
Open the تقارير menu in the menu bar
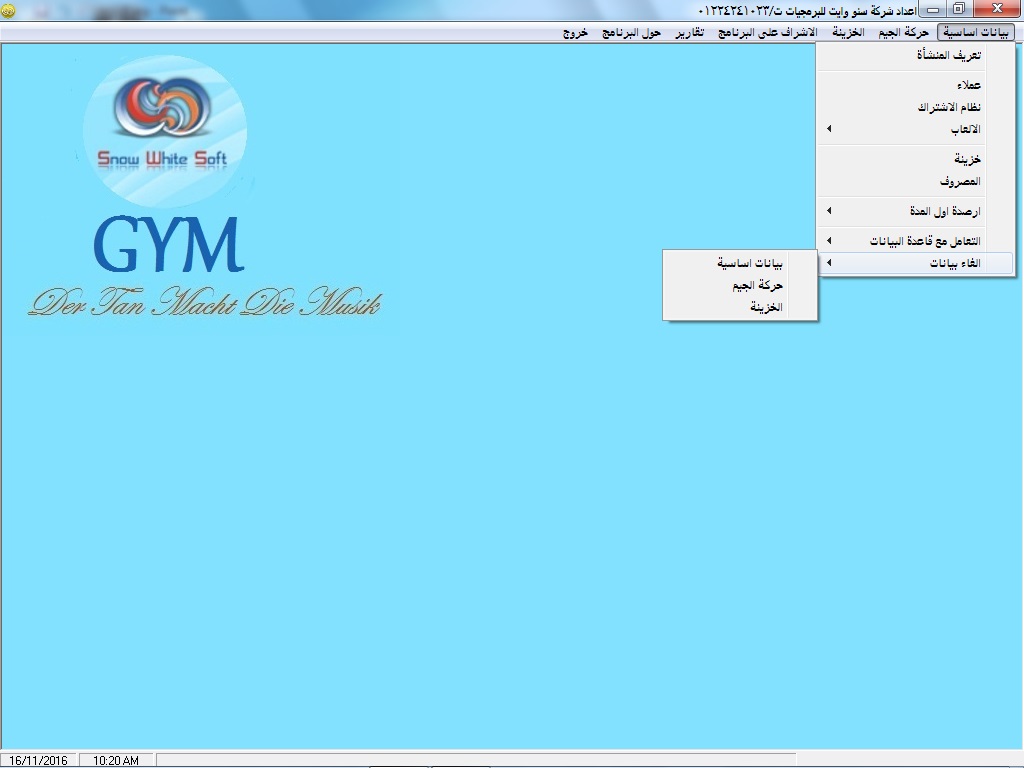coord(687,32)
